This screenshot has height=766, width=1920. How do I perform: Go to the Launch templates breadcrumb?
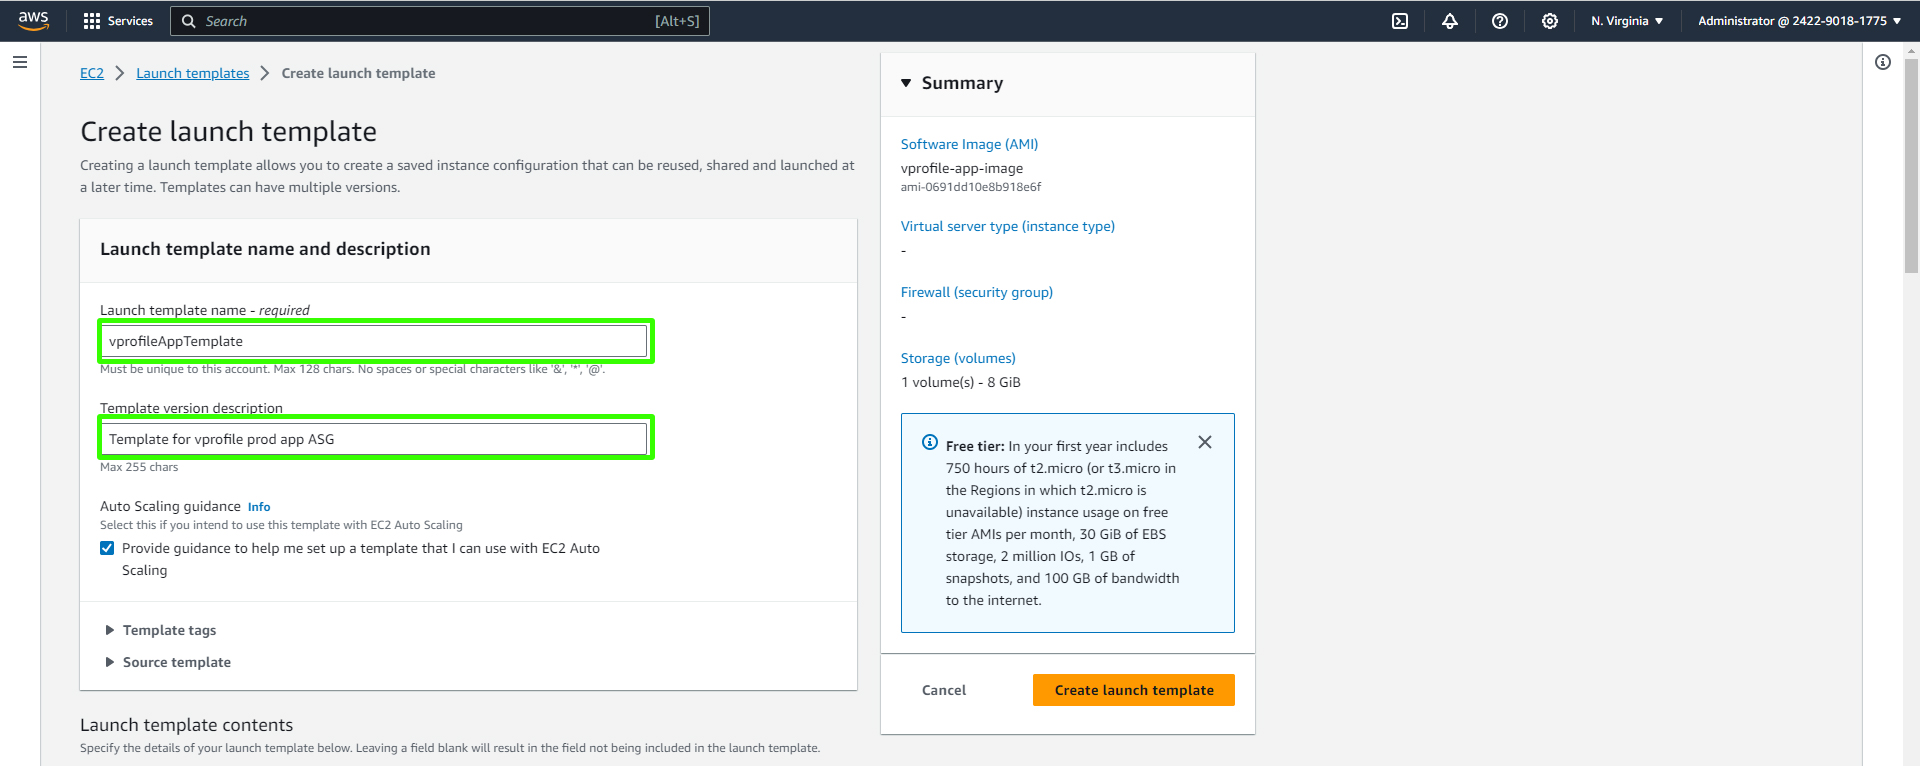[x=193, y=73]
